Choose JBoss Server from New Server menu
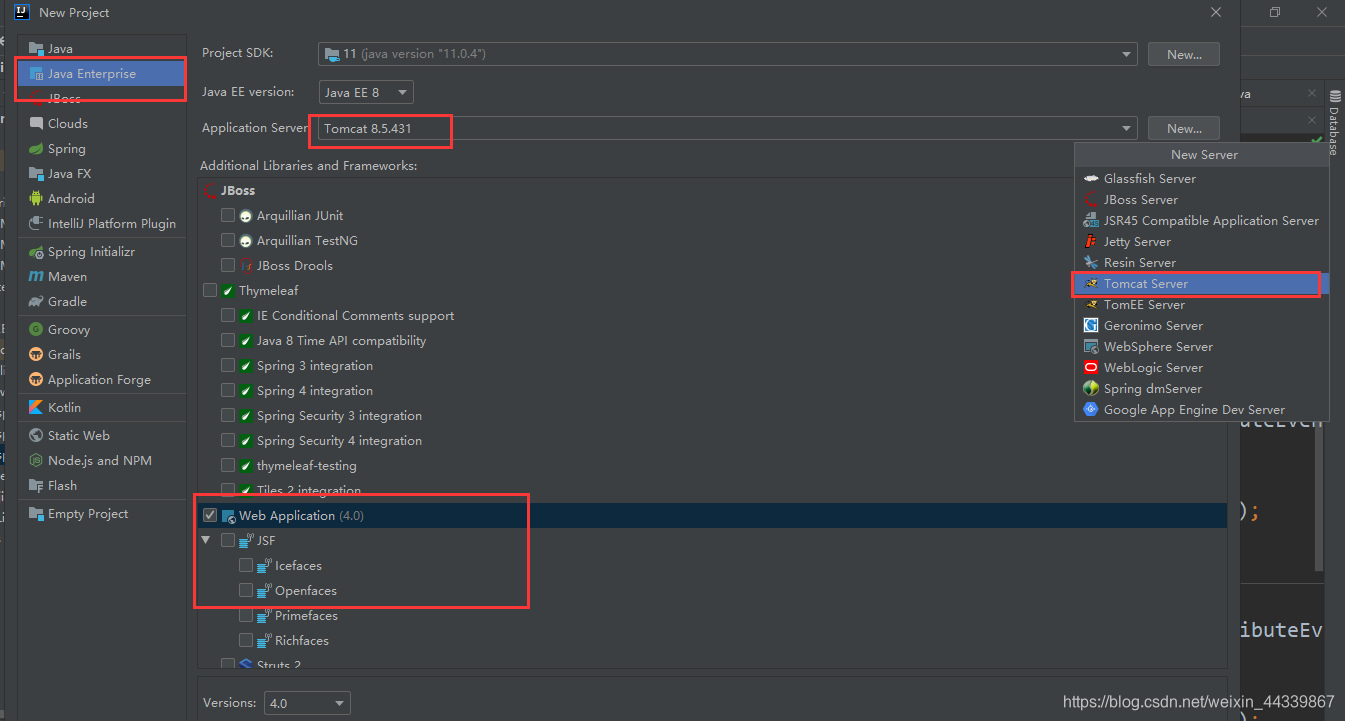Image resolution: width=1345 pixels, height=721 pixels. [x=1201, y=199]
